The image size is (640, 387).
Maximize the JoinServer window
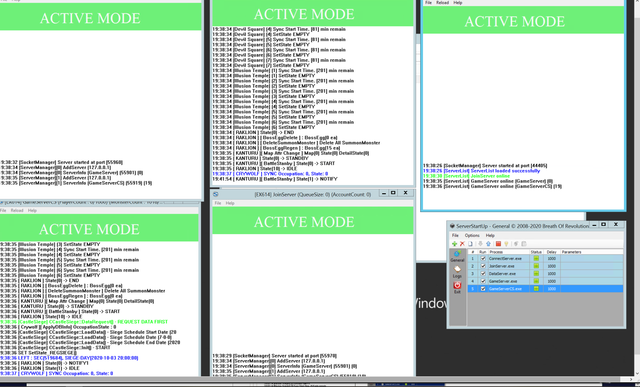pyautogui.click(x=393, y=193)
